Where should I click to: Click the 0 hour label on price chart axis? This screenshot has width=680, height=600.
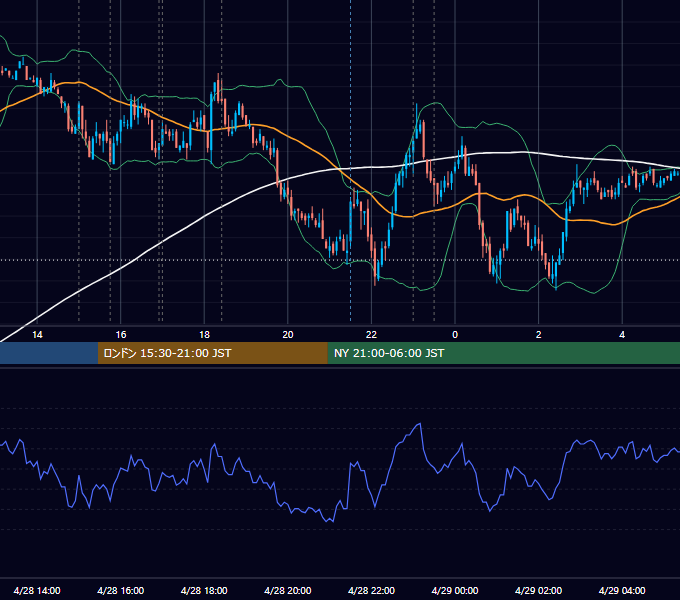point(455,334)
